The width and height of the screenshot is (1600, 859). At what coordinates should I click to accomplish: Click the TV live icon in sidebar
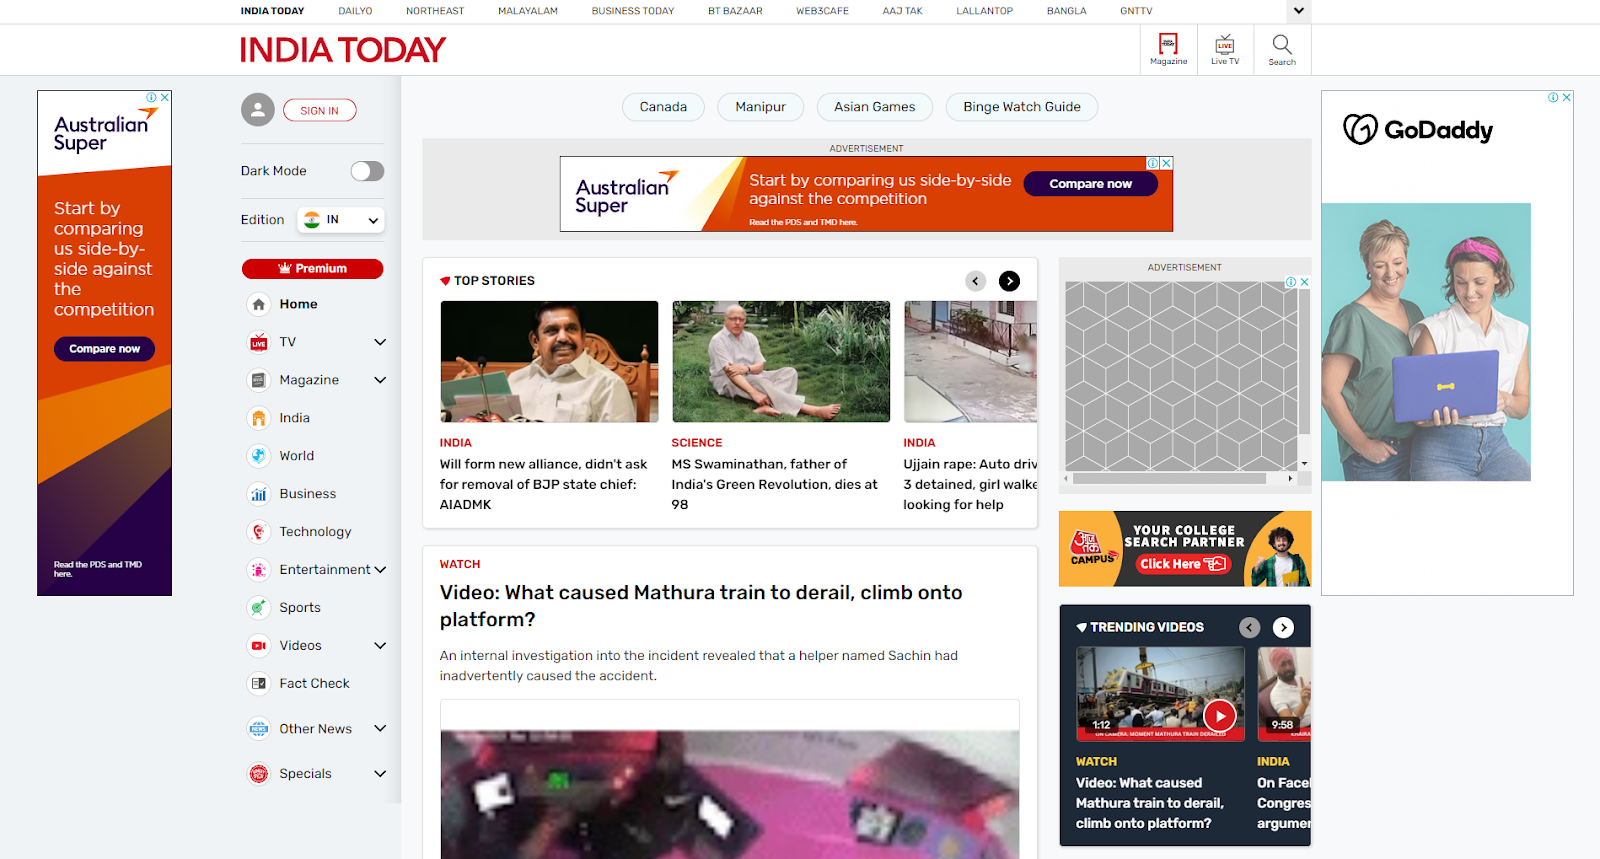(x=259, y=342)
